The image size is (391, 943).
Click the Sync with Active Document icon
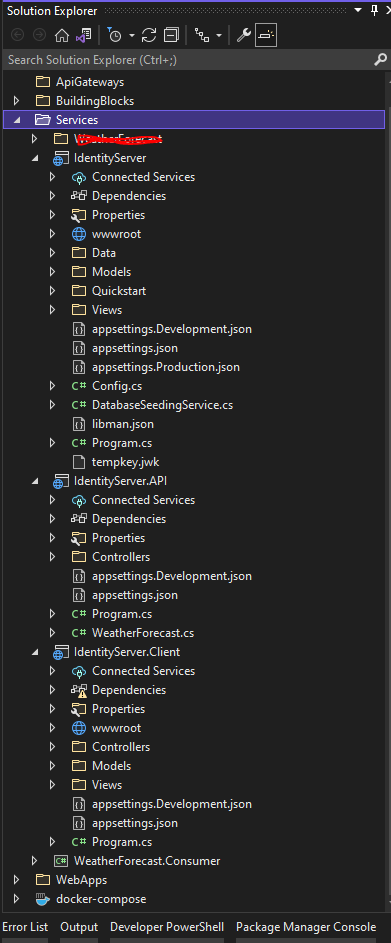point(149,35)
